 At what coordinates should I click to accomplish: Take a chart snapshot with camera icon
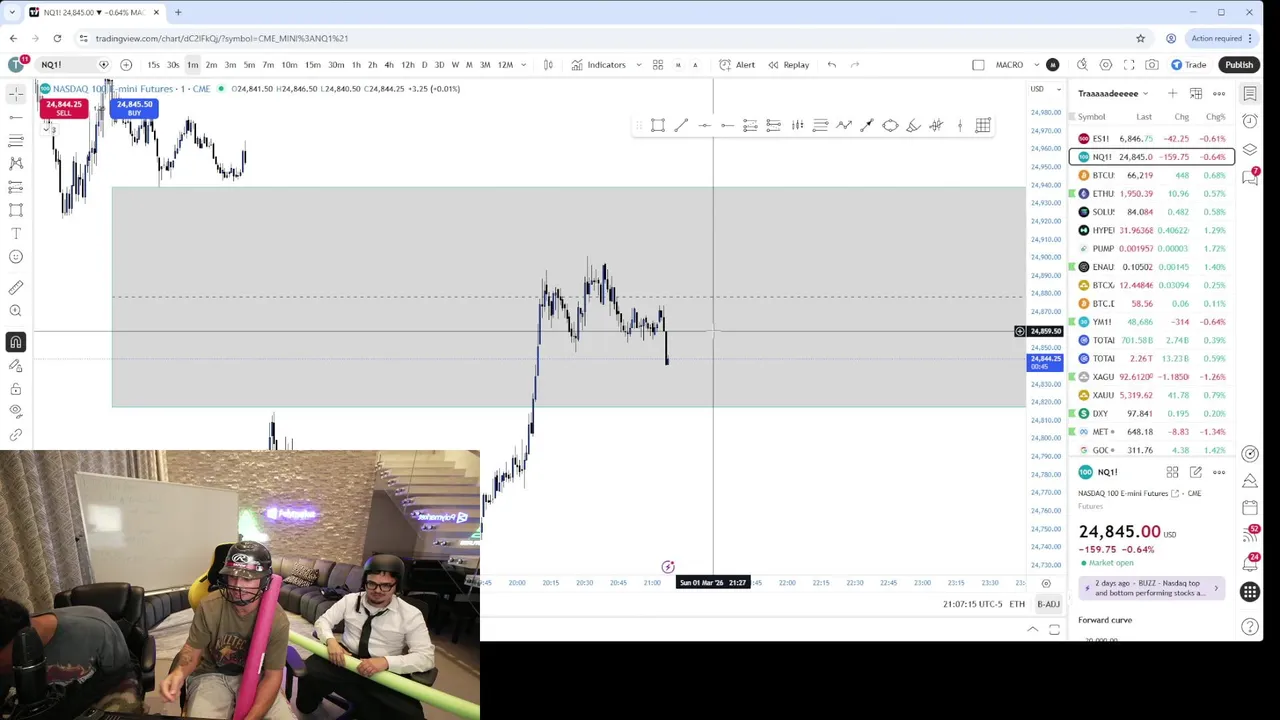coord(1152,65)
